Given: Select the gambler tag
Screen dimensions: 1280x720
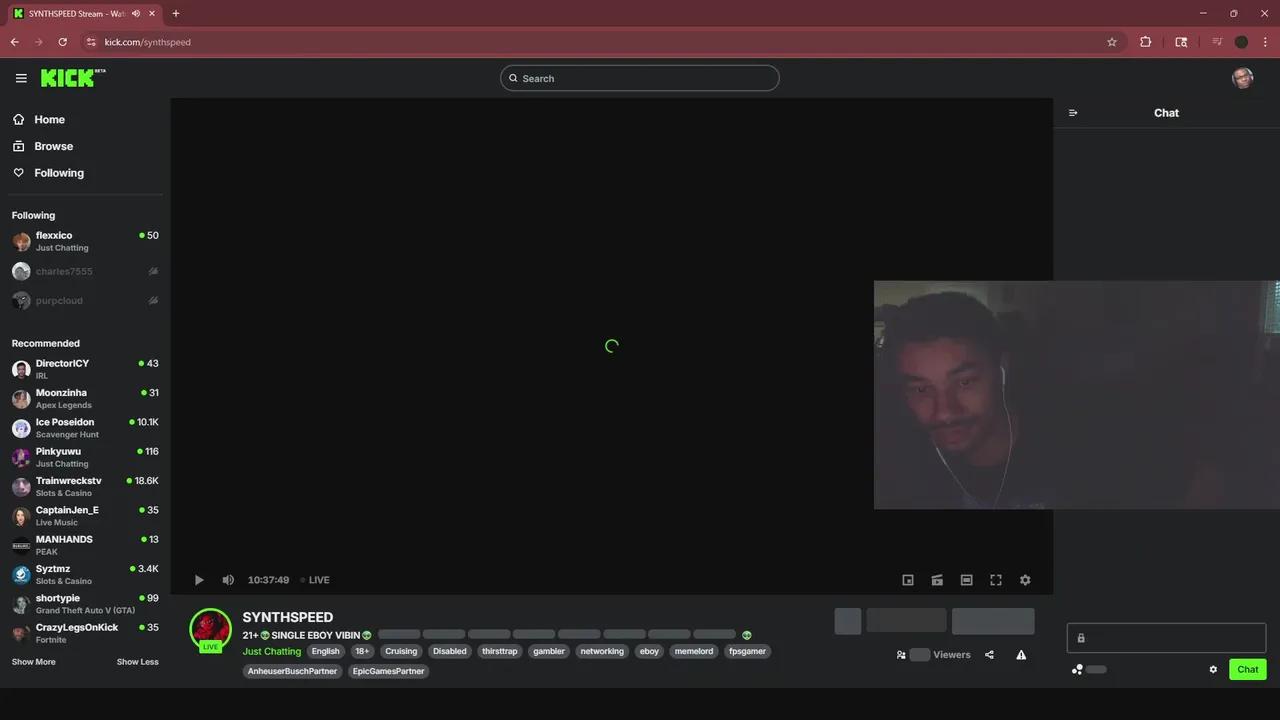Looking at the screenshot, I should pos(549,651).
